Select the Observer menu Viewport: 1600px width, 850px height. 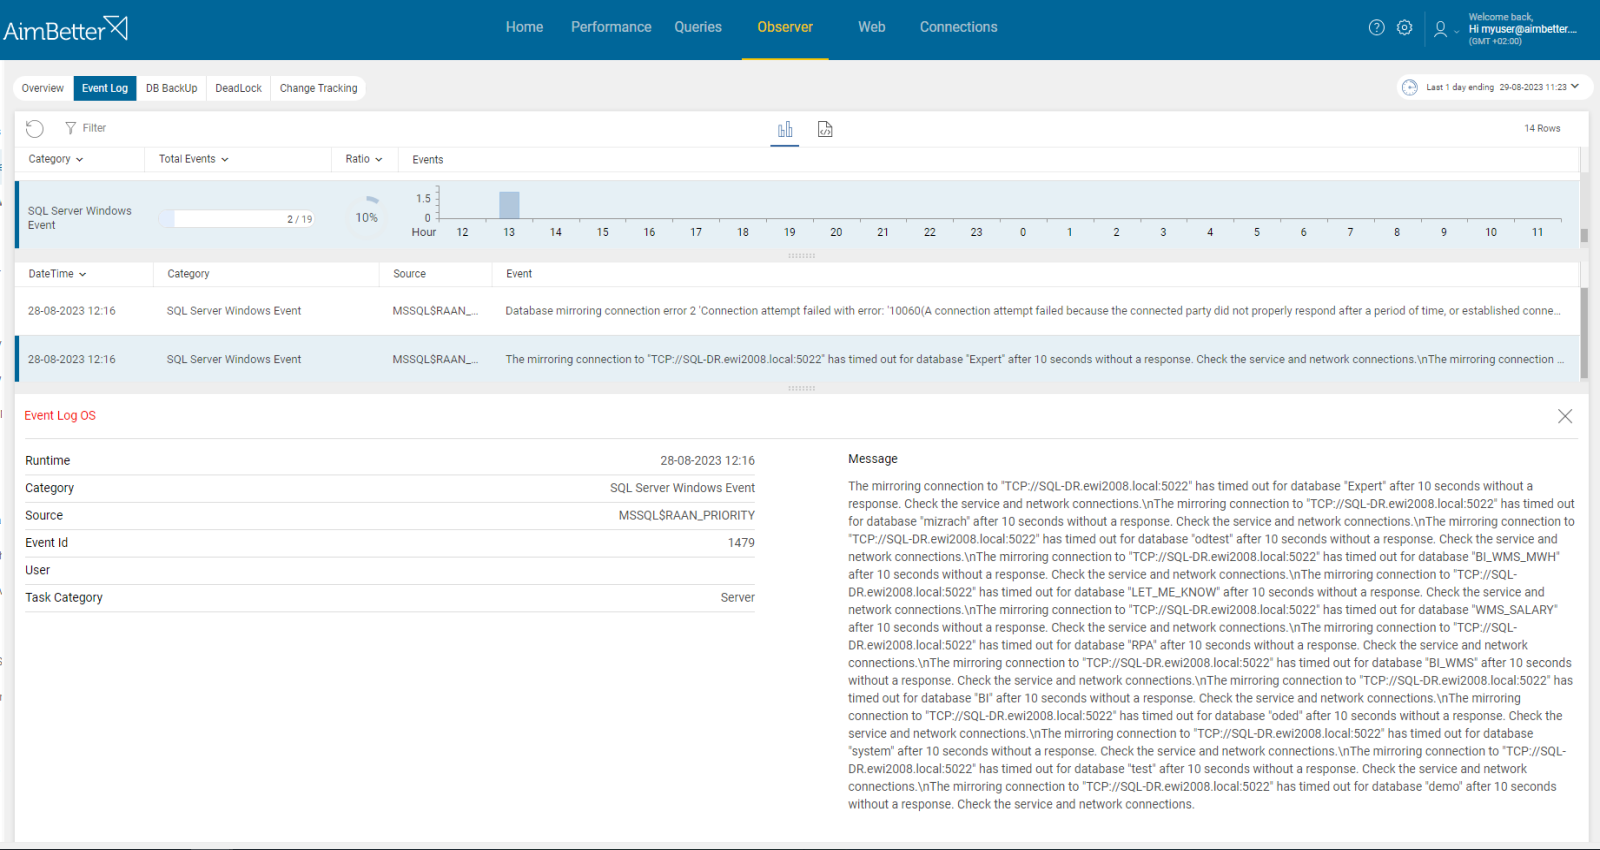pyautogui.click(x=785, y=27)
